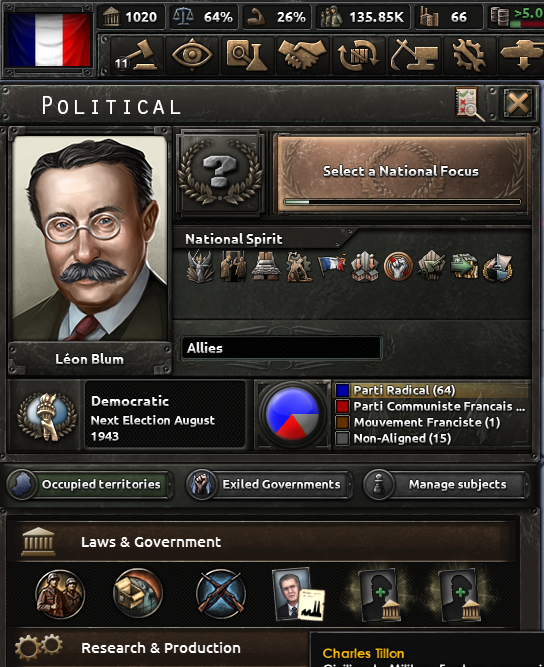This screenshot has height=667, width=544.
Task: Open Occupied territories
Action: (x=89, y=485)
